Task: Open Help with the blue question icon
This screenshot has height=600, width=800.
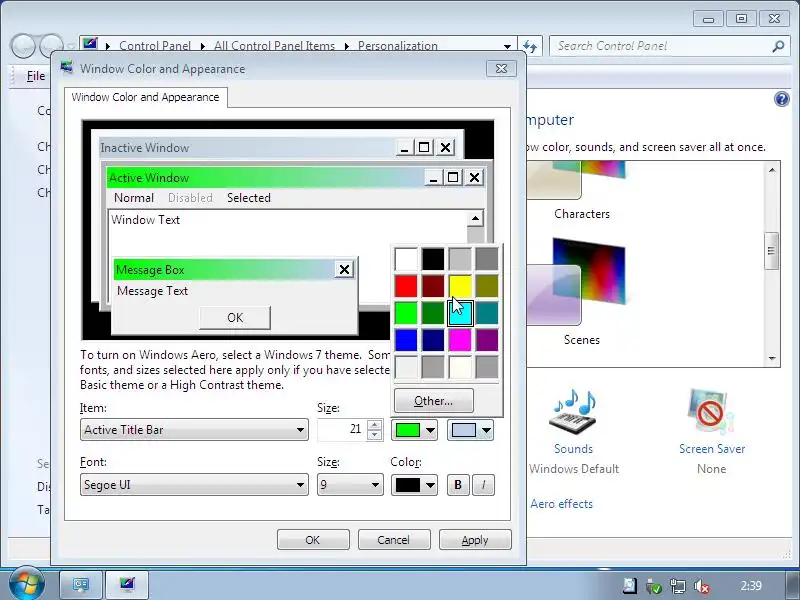Action: [x=781, y=99]
